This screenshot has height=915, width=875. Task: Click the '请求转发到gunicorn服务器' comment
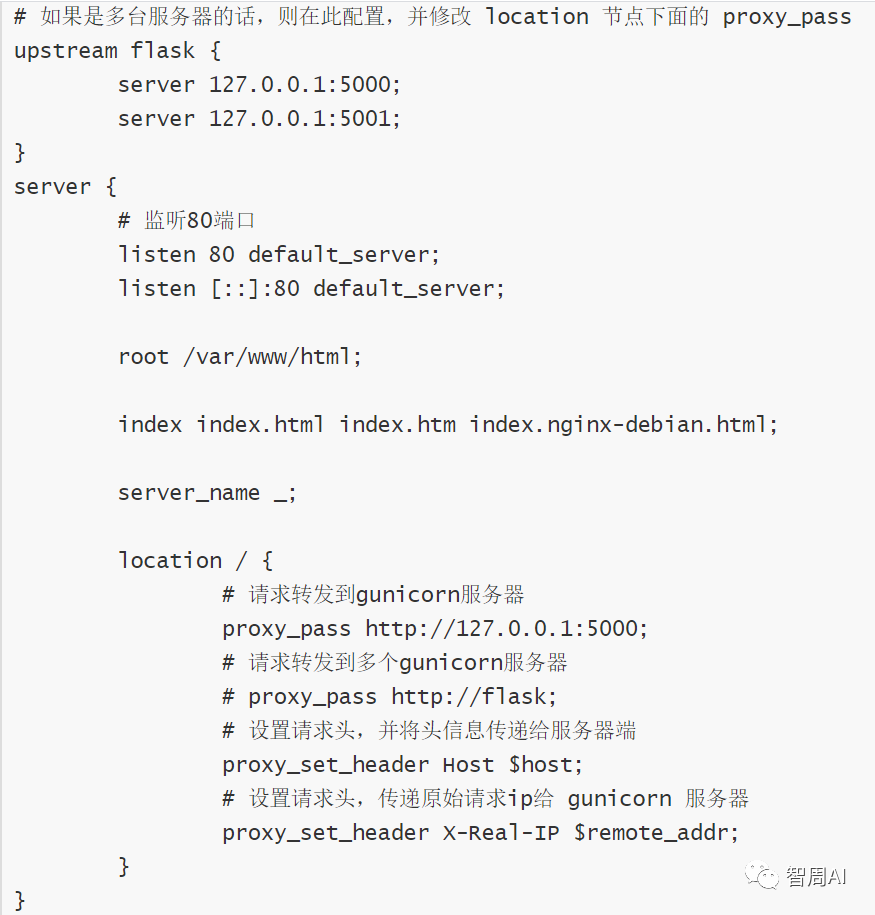[x=373, y=595]
